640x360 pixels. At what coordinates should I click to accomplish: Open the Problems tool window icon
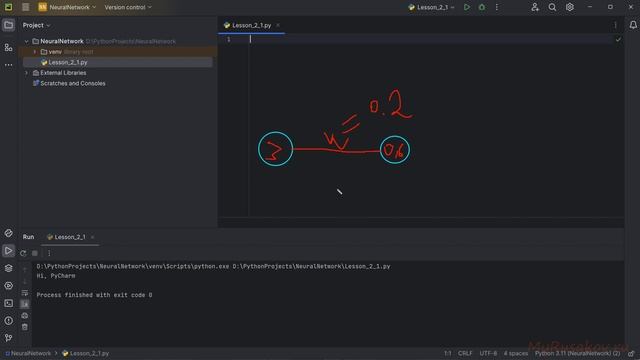(x=8, y=321)
